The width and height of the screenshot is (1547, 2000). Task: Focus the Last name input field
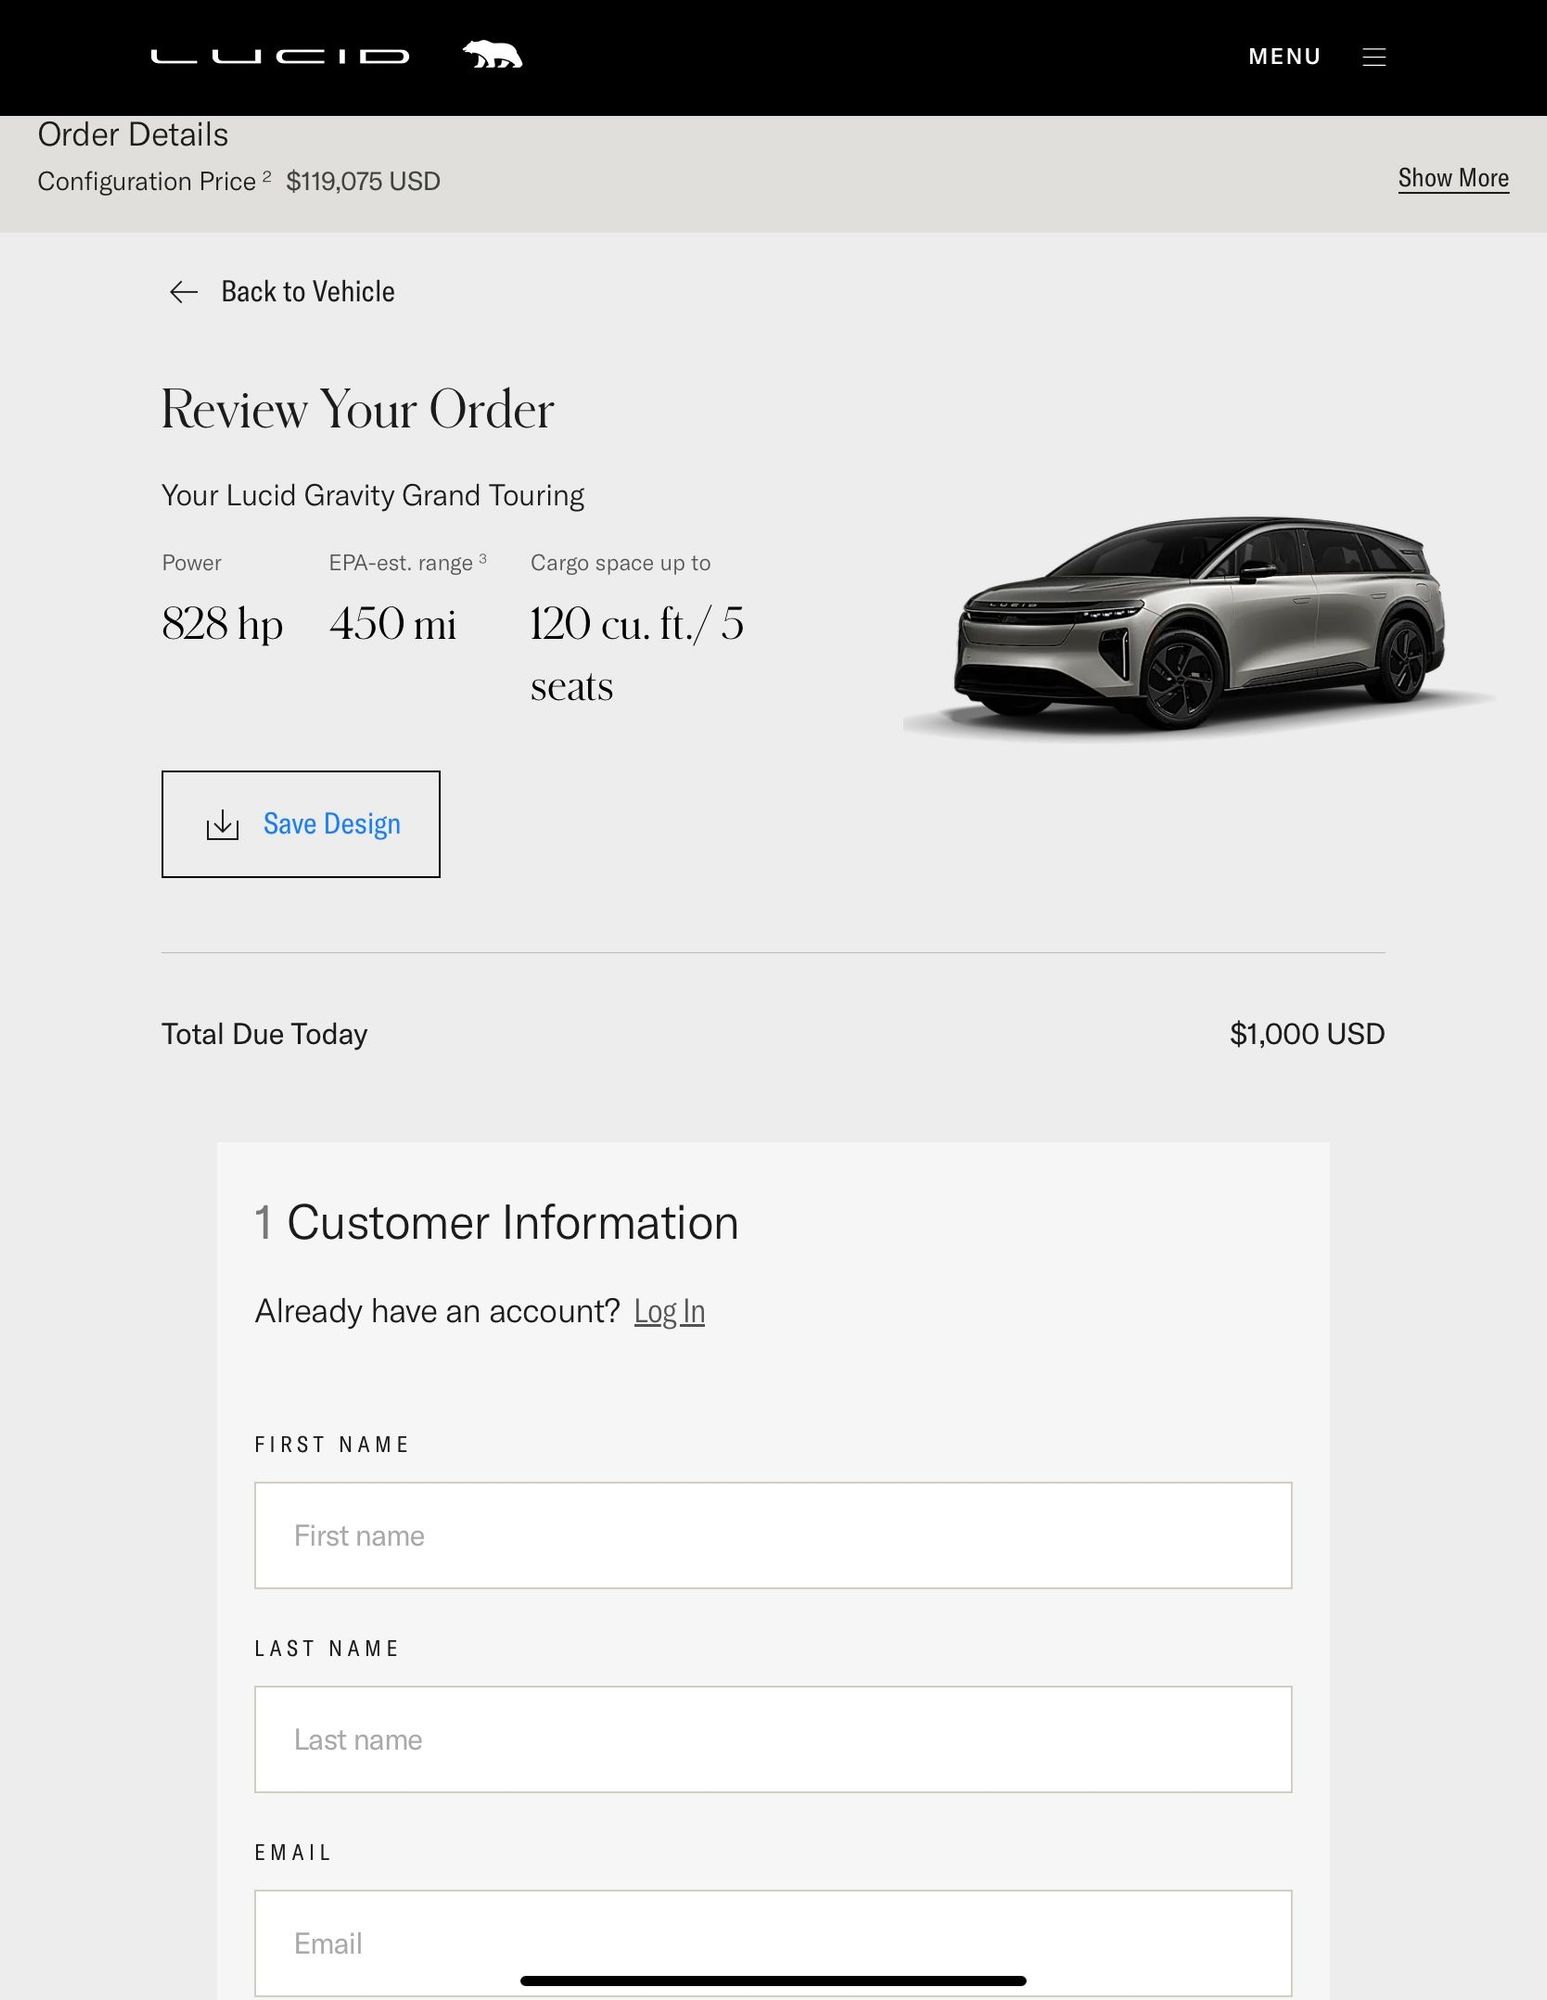[x=772, y=1739]
